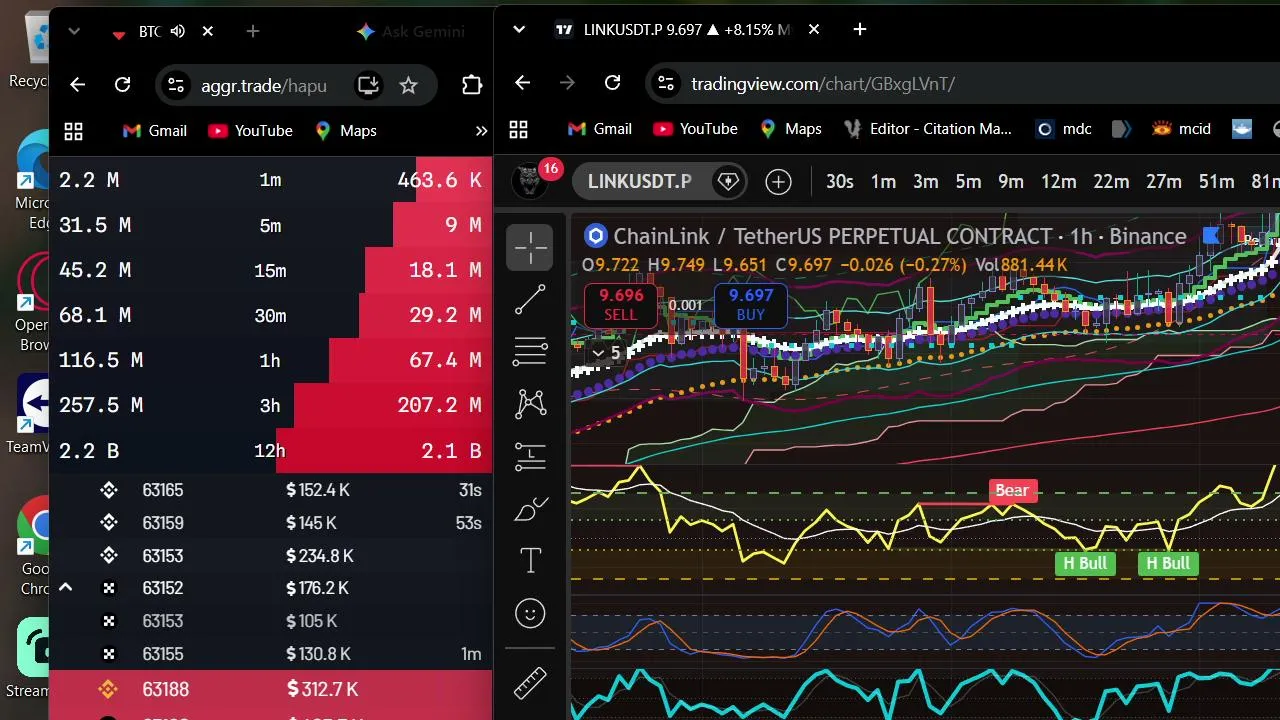Close the LINKUSDT.P TradingView tab
Screen dimensions: 1280x720
click(x=814, y=30)
